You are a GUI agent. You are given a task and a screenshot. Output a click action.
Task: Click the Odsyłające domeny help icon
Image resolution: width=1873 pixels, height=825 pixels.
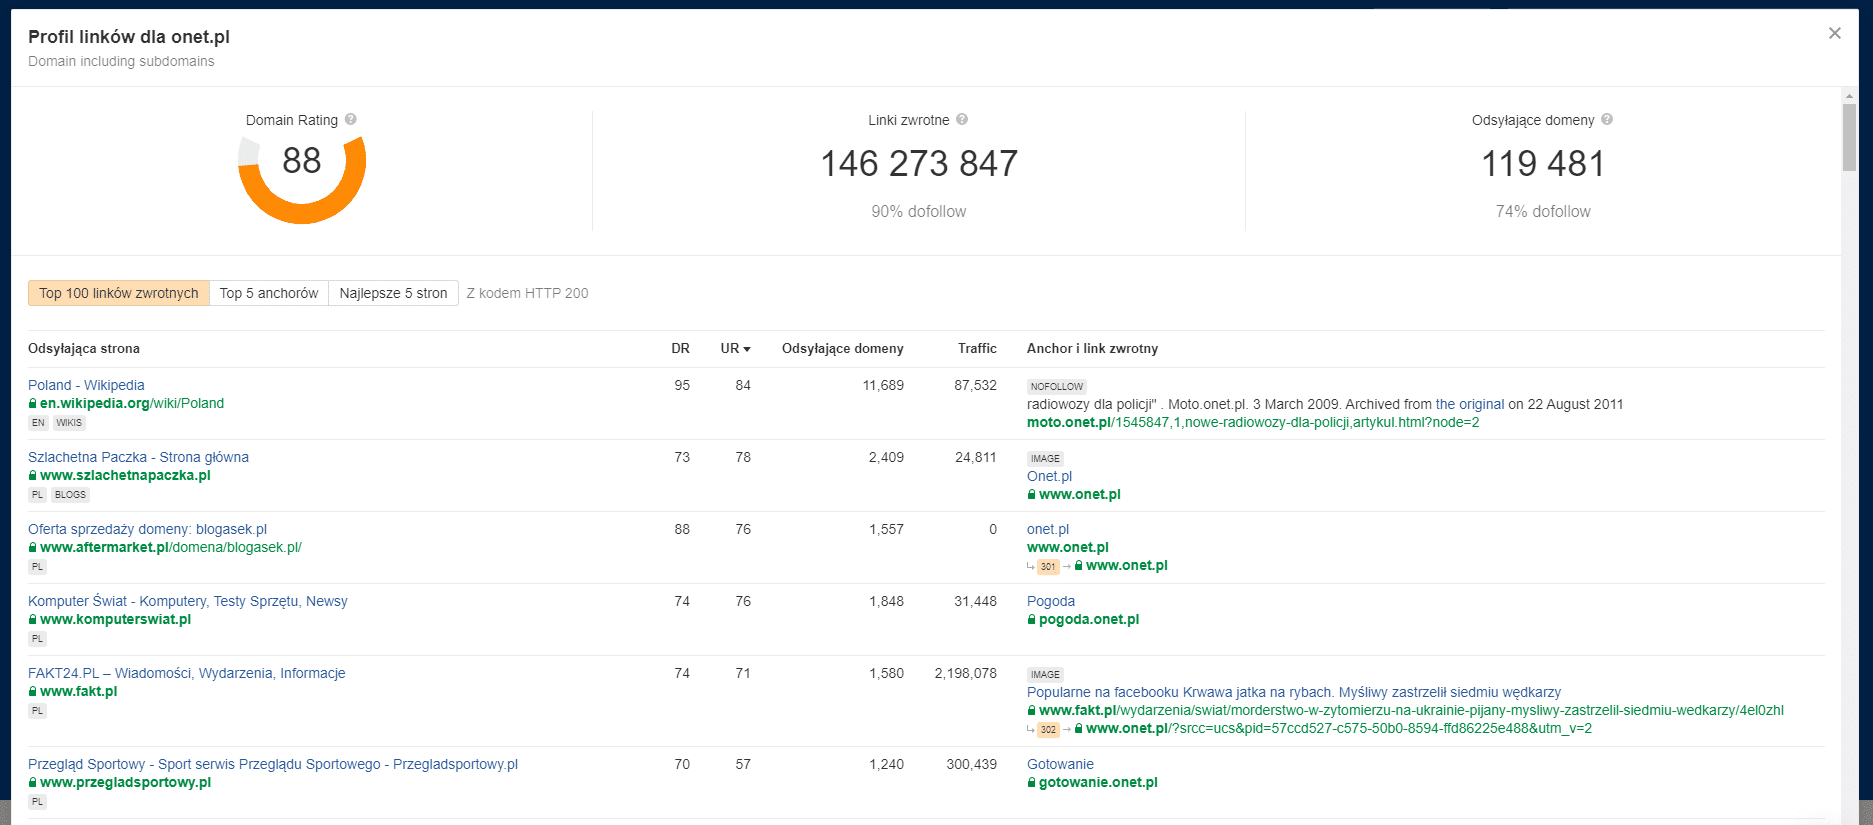coord(1607,119)
